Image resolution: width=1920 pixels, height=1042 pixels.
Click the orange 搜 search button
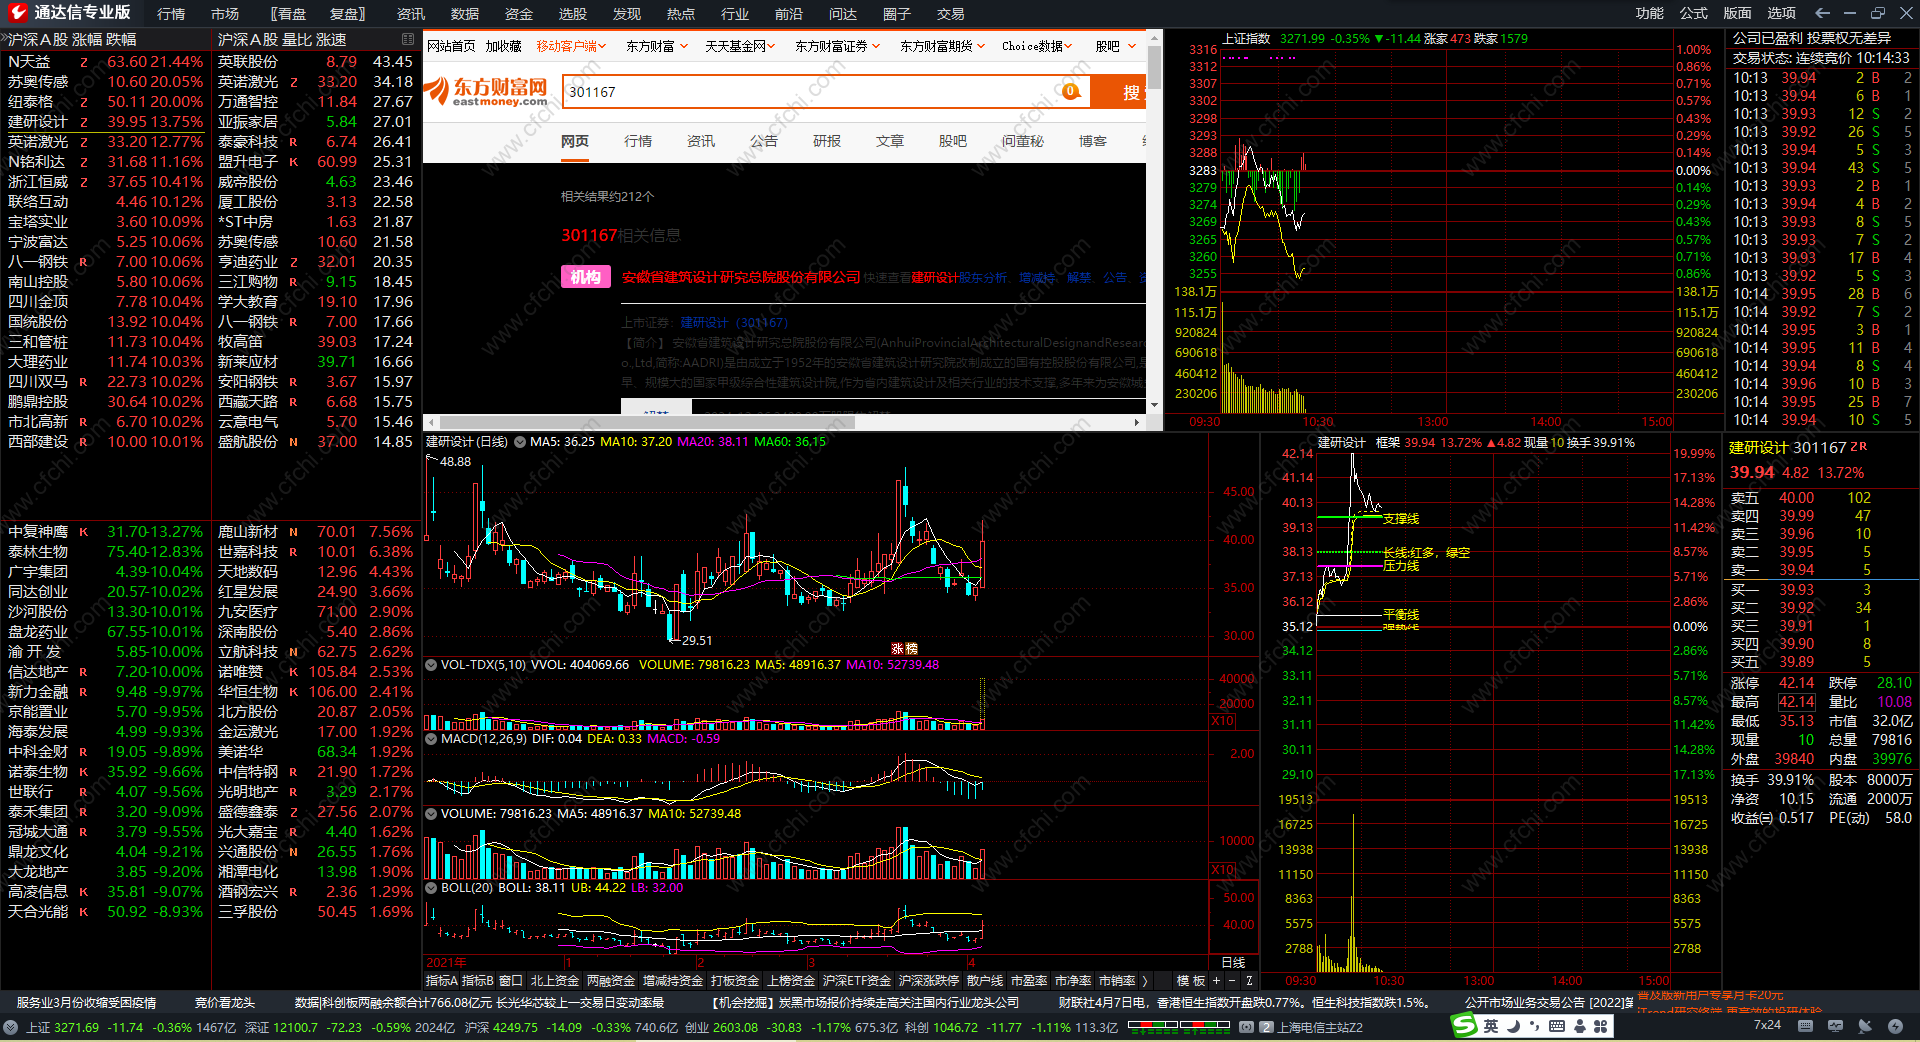[x=1118, y=92]
